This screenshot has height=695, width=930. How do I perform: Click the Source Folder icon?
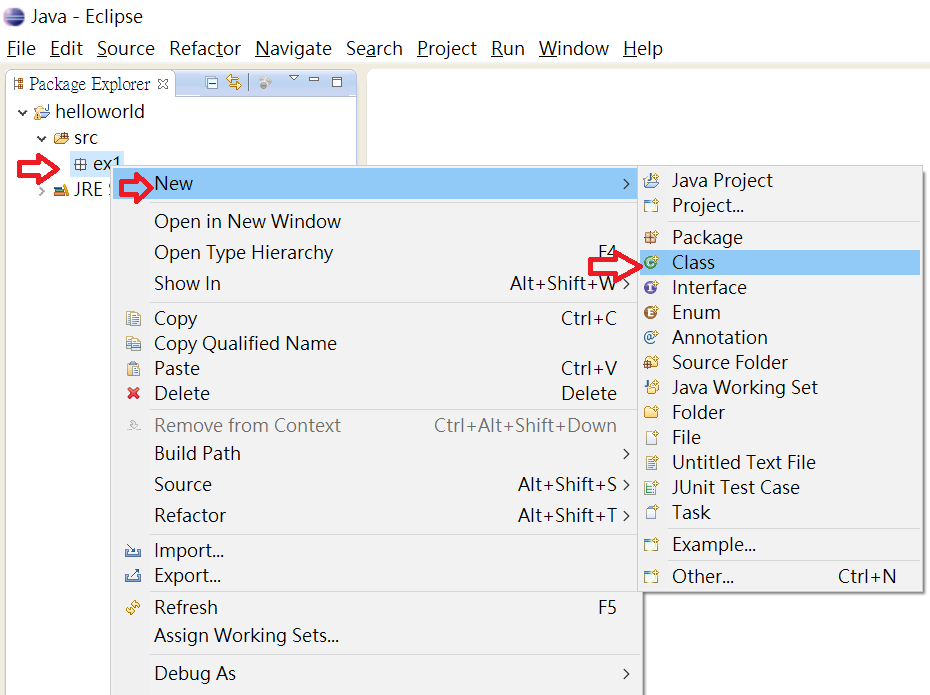click(651, 362)
